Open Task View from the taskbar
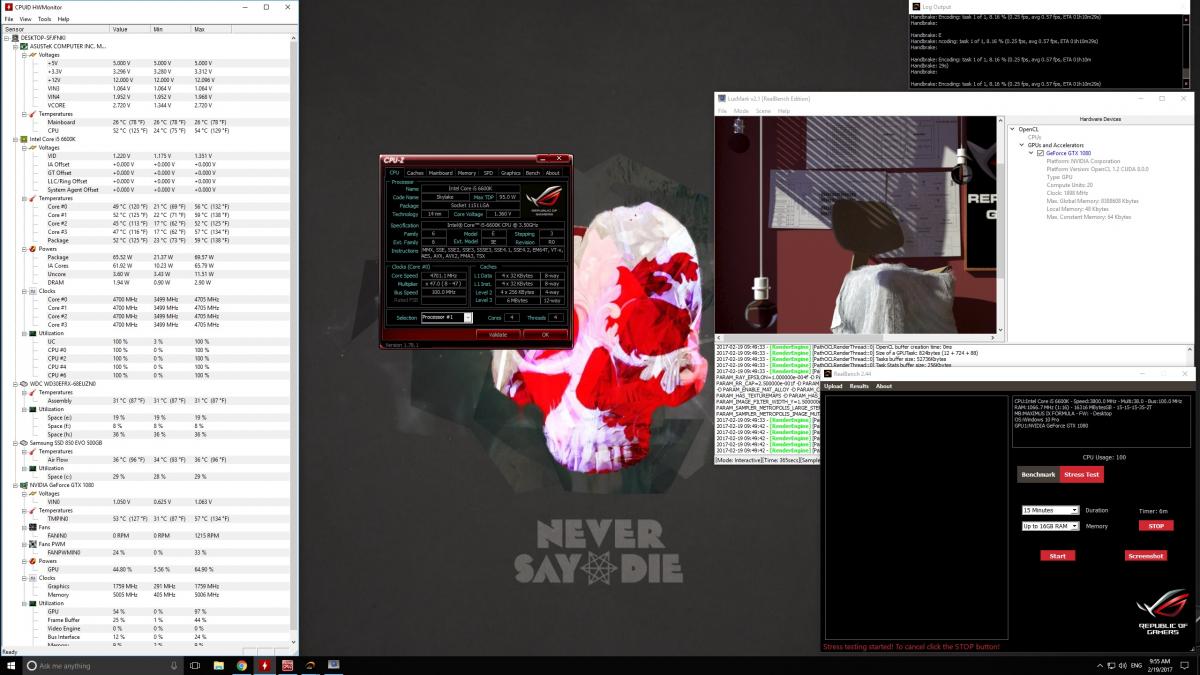The height and width of the screenshot is (675, 1200). [x=197, y=665]
